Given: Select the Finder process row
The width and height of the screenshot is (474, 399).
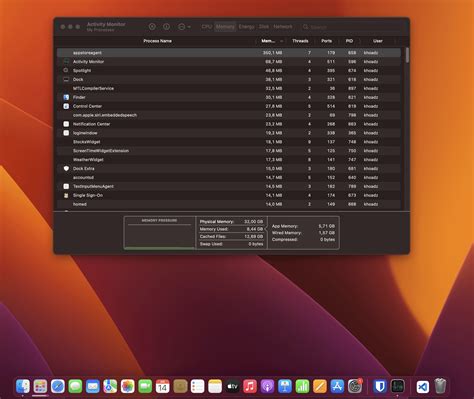Looking at the screenshot, I should point(229,97).
